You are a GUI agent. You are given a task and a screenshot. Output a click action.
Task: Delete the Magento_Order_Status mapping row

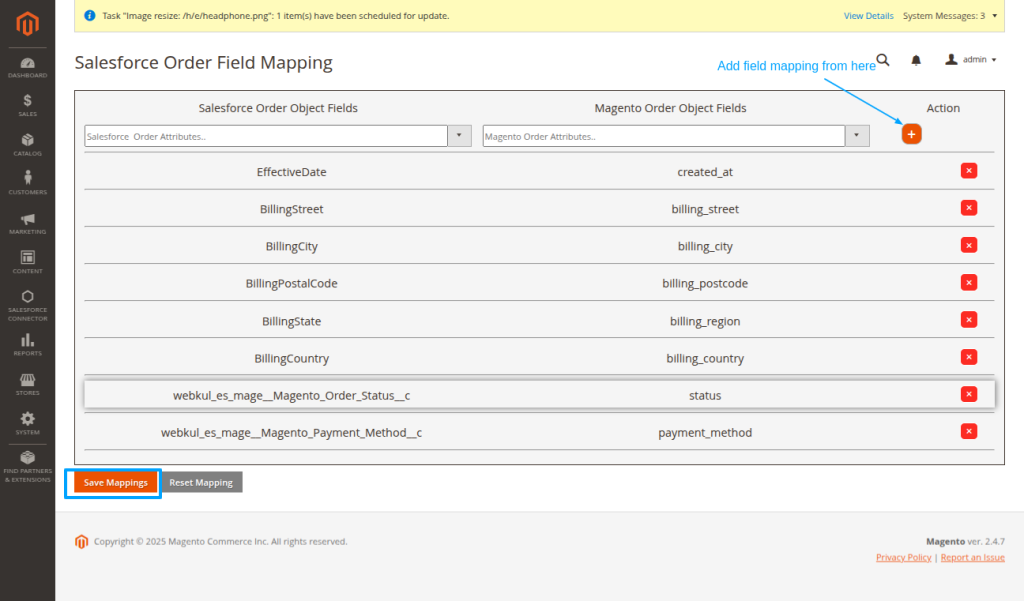pos(969,394)
